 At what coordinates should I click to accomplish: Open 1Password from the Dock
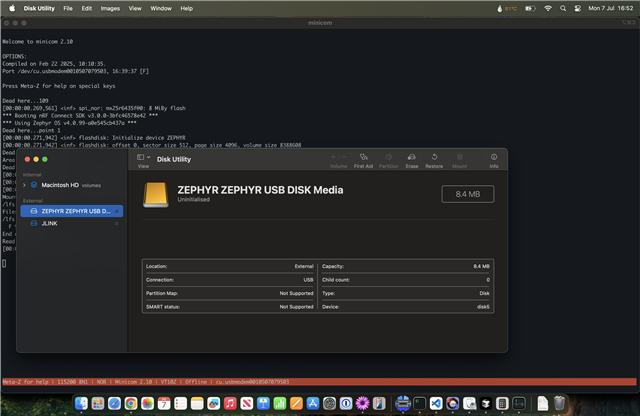tap(346, 403)
